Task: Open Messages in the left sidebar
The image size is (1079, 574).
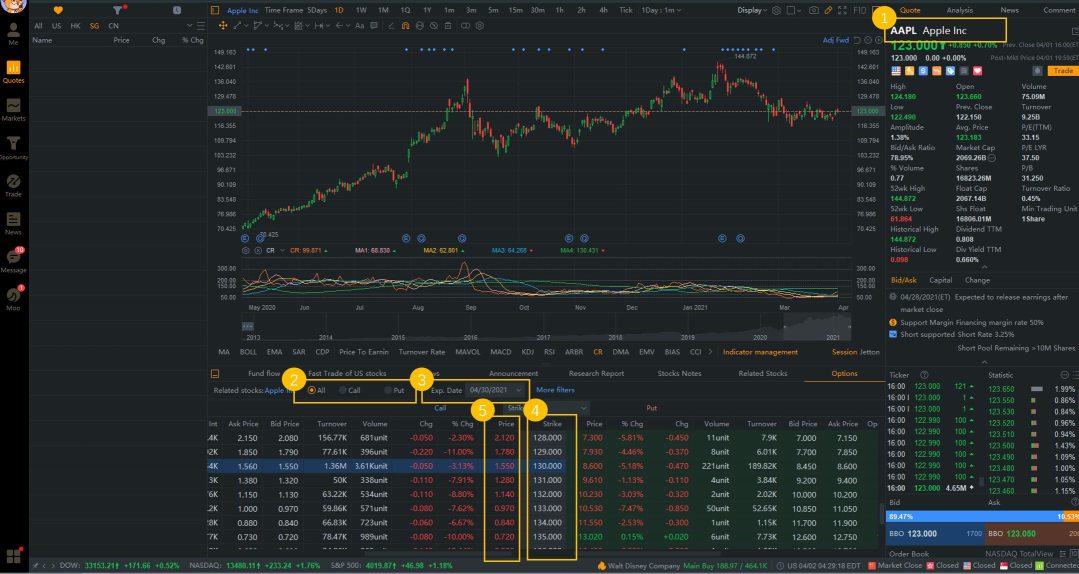Action: point(13,261)
